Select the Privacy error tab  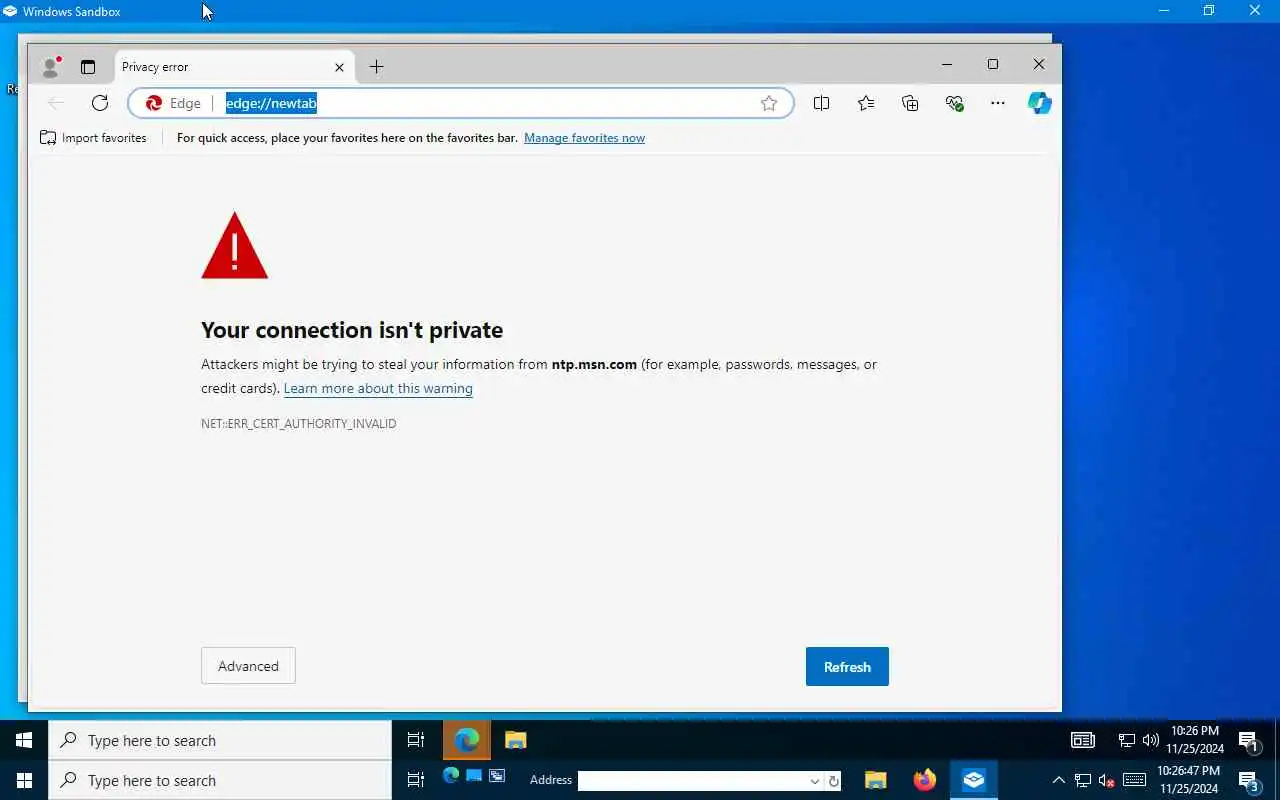(233, 67)
